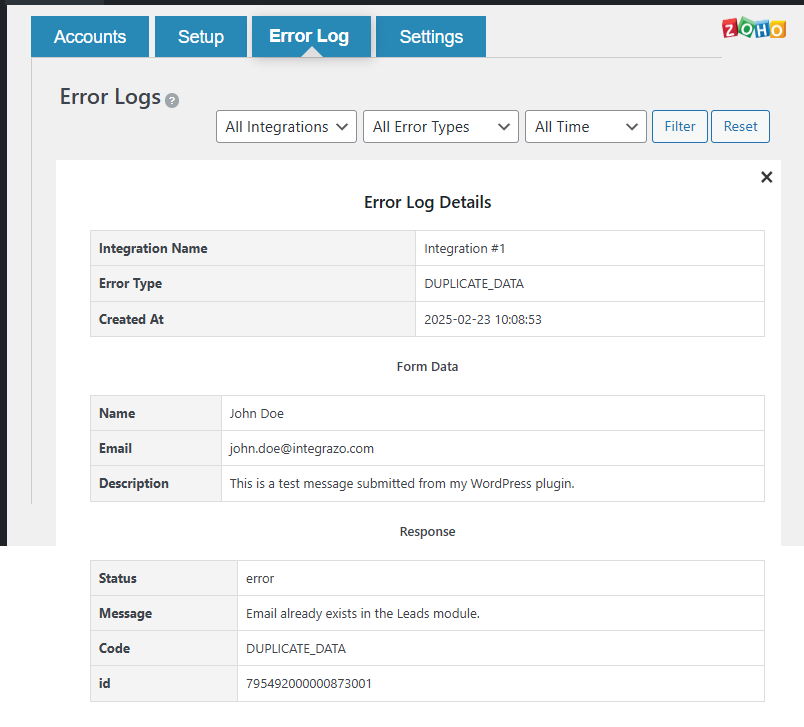The width and height of the screenshot is (804, 727).
Task: Click the Error Log Details heading
Action: pos(428,203)
